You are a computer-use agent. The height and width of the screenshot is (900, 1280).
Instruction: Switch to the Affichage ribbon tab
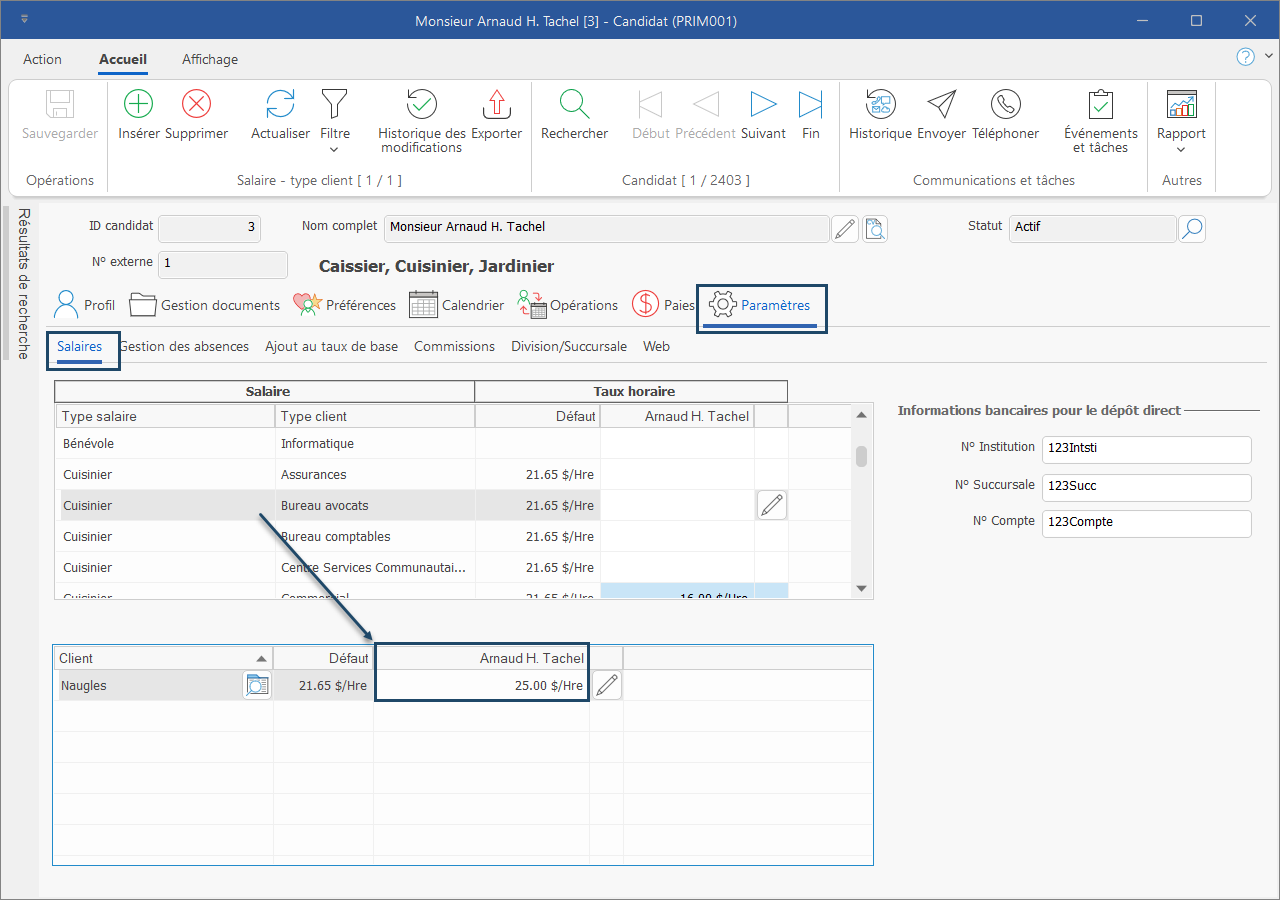[x=210, y=59]
